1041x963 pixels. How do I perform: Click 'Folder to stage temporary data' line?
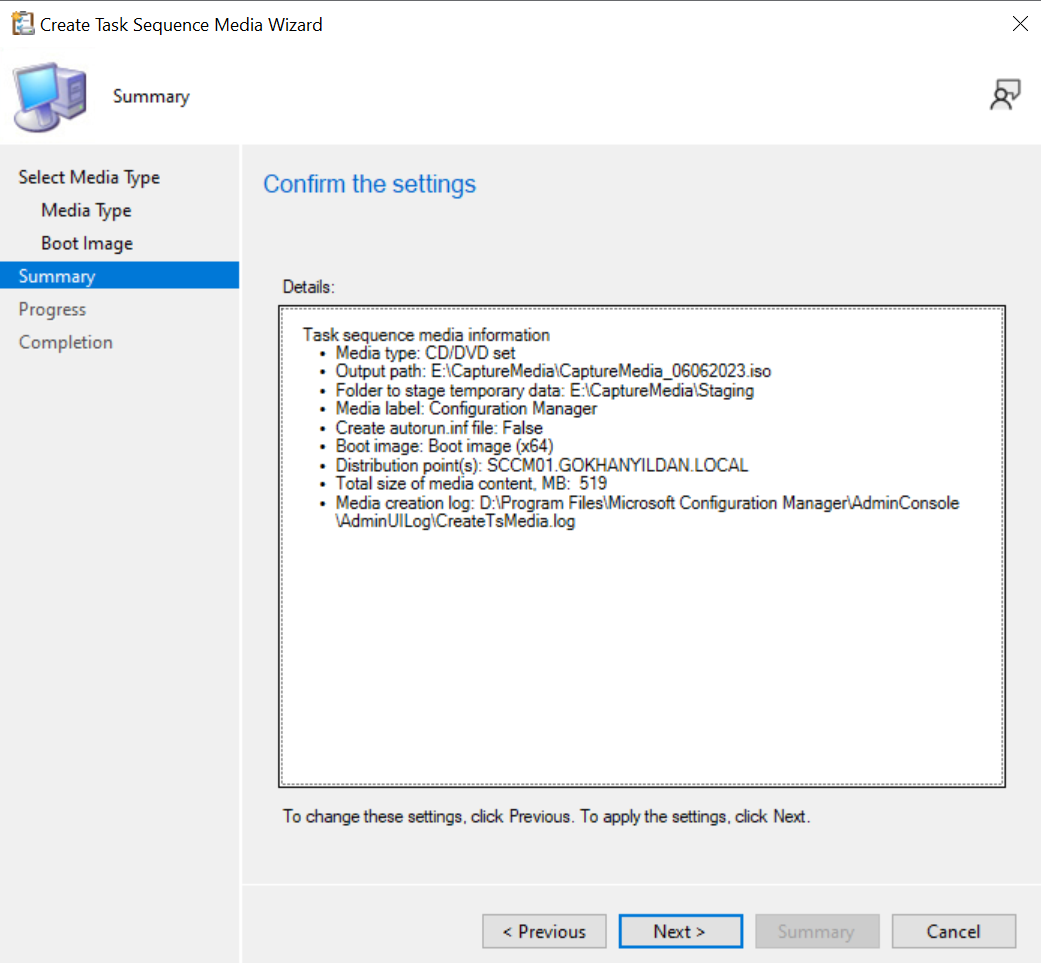tap(544, 390)
